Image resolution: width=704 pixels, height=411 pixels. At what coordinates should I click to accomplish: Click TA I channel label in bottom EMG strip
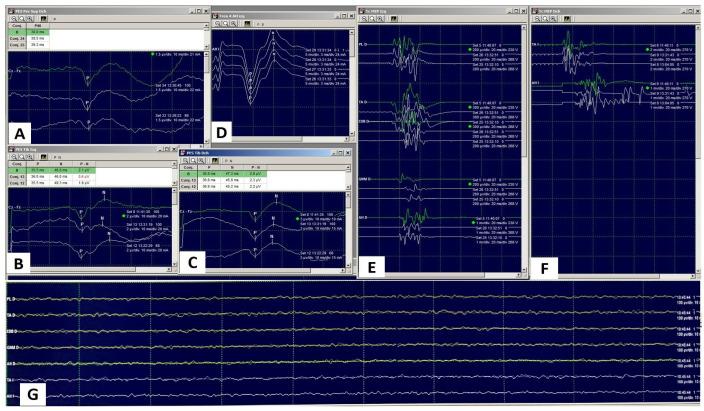click(x=10, y=380)
